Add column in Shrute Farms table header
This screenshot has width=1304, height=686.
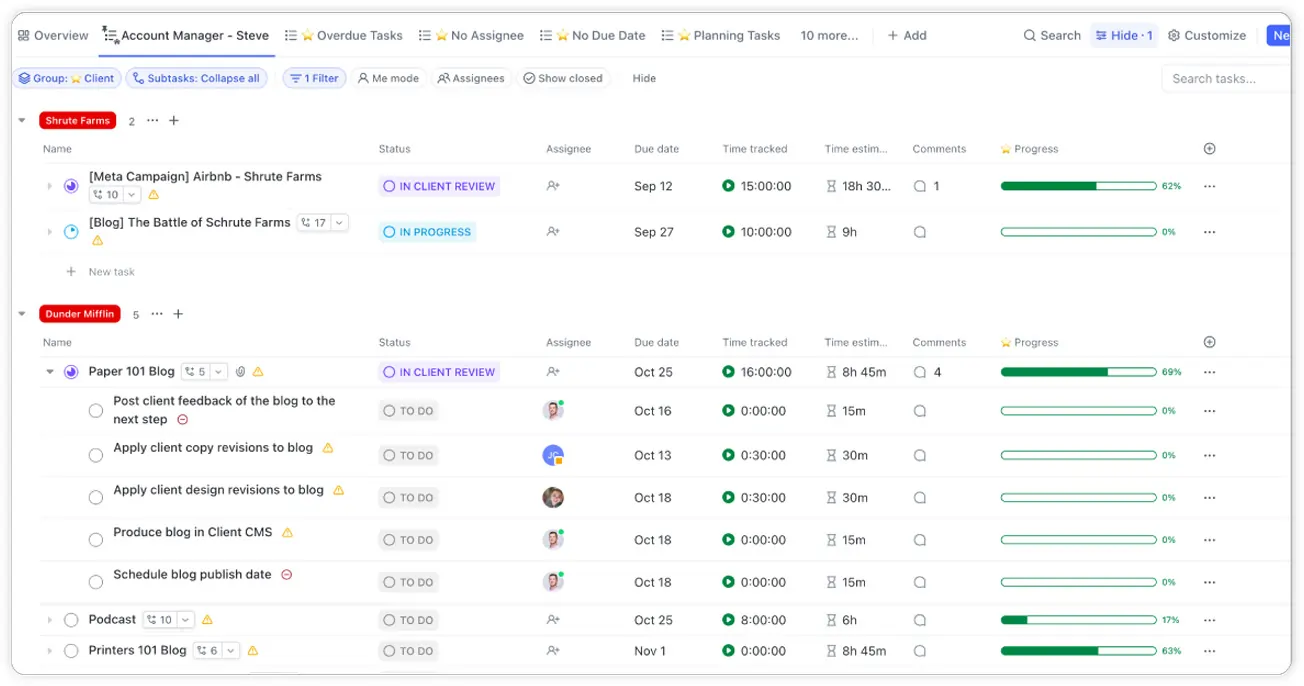click(1209, 149)
